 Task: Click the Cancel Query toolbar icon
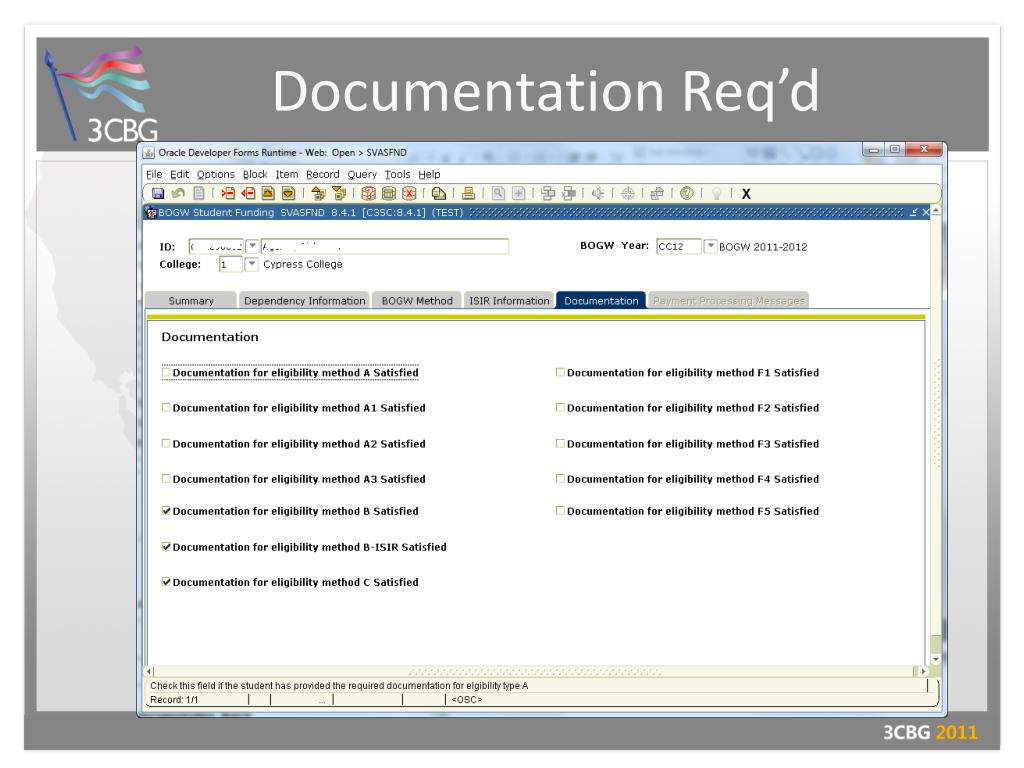coord(408,193)
